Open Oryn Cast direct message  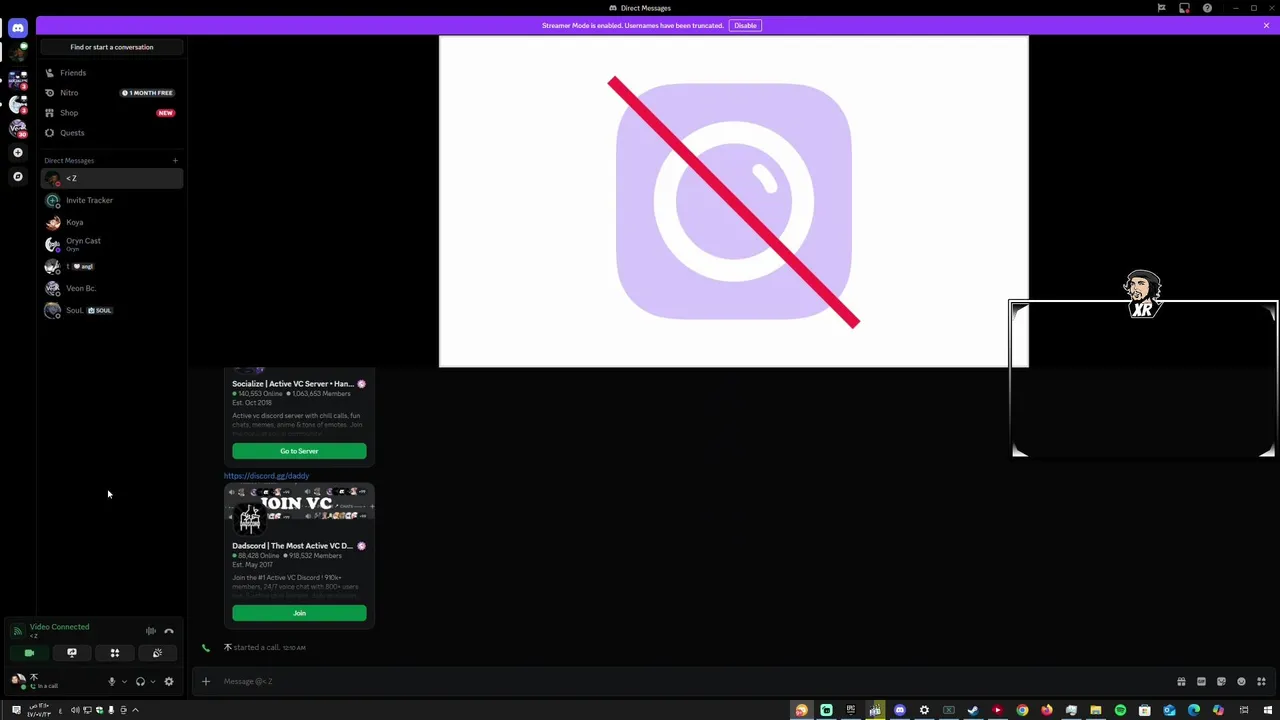[x=112, y=244]
